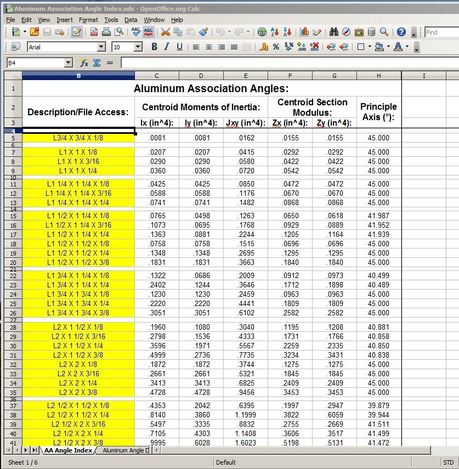The width and height of the screenshot is (459, 469).
Task: Open the File menu
Action: click(x=10, y=20)
